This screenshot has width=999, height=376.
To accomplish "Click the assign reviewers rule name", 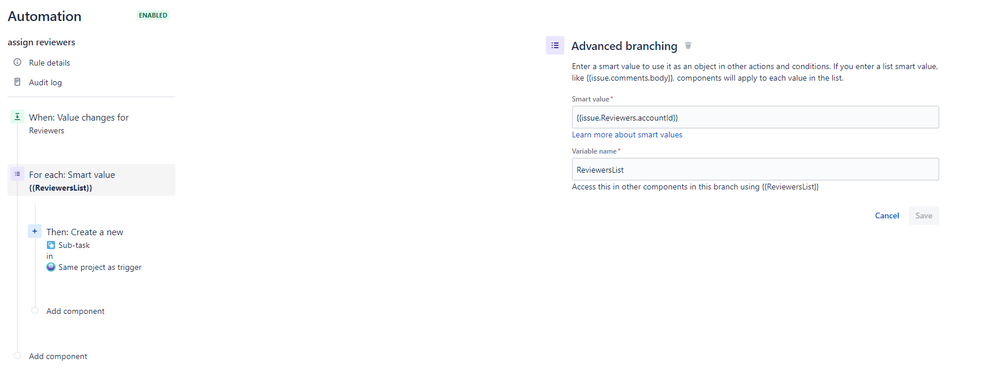I will pyautogui.click(x=41, y=42).
